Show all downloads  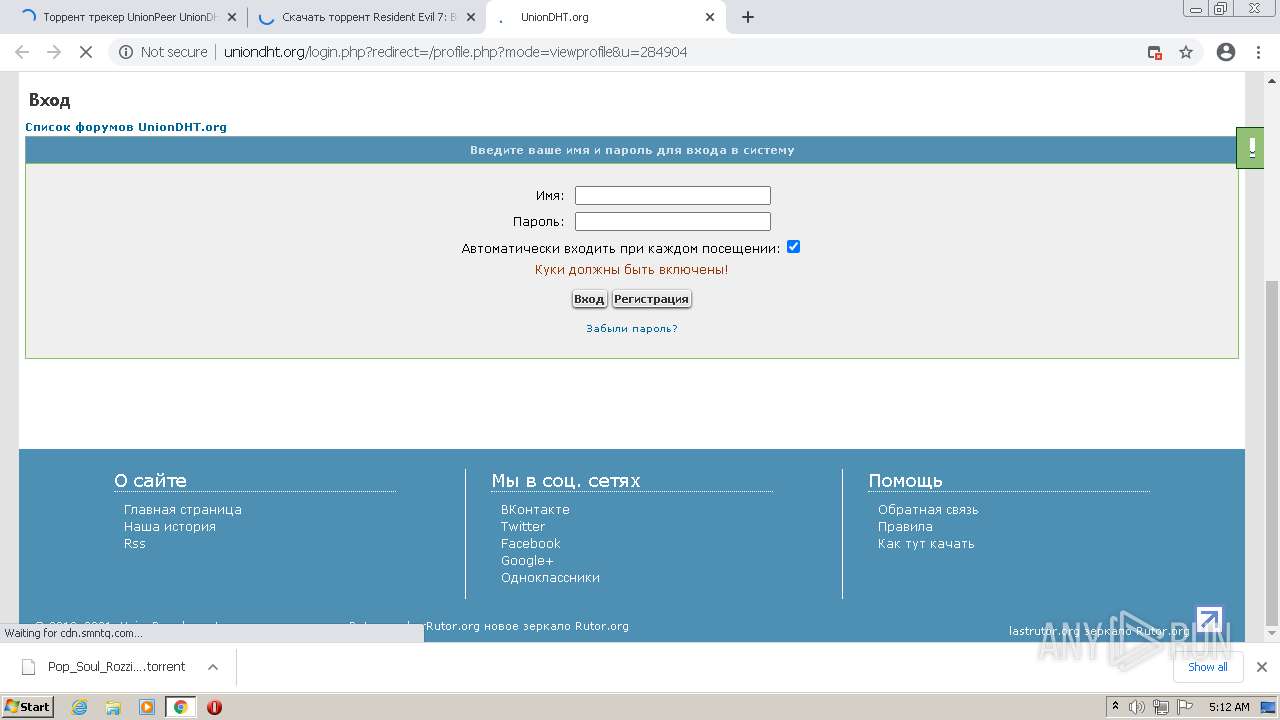click(1208, 667)
